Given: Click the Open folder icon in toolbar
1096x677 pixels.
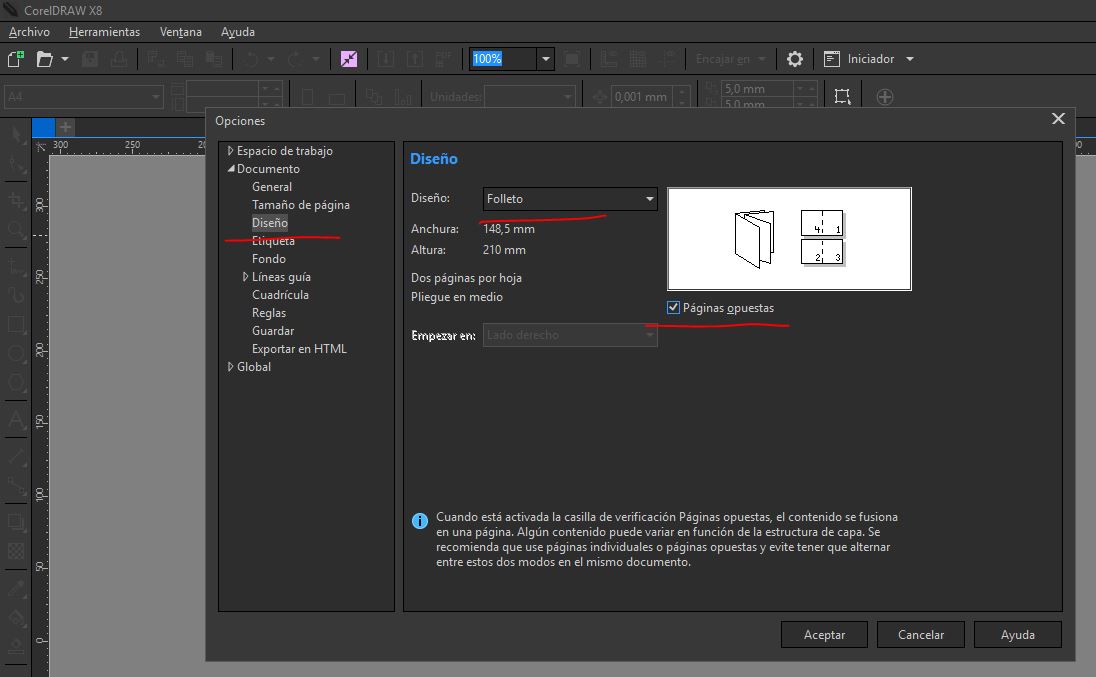Looking at the screenshot, I should pyautogui.click(x=44, y=59).
